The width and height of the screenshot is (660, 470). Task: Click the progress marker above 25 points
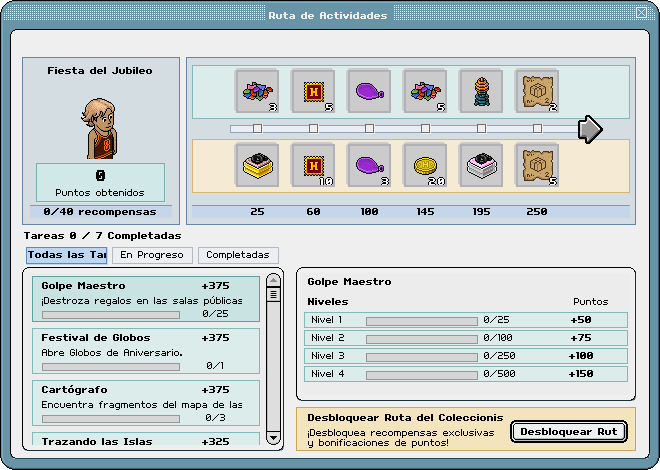[x=257, y=128]
